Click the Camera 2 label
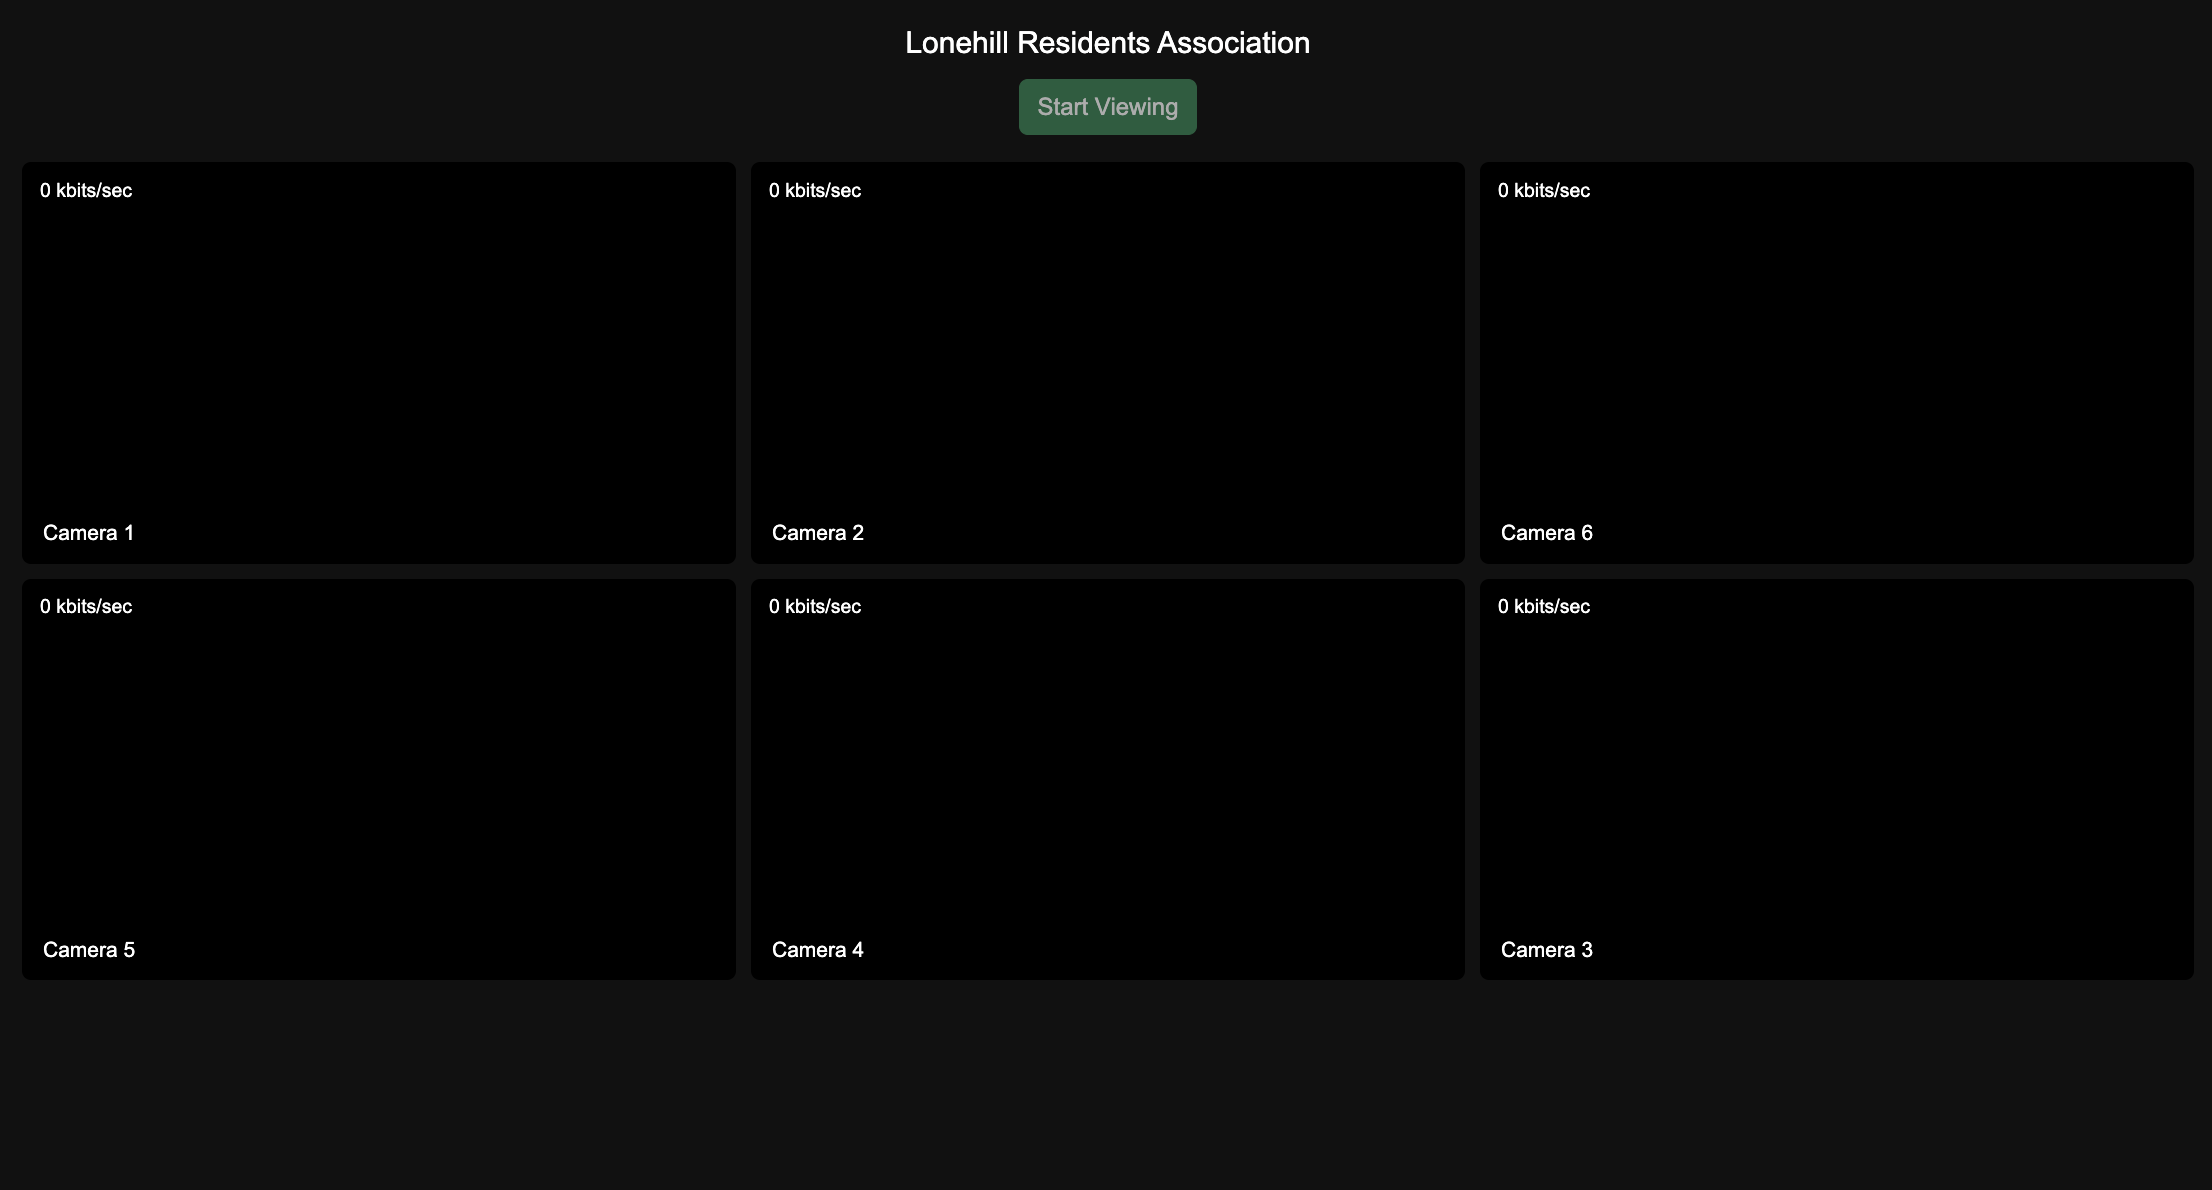2212x1190 pixels. click(817, 532)
